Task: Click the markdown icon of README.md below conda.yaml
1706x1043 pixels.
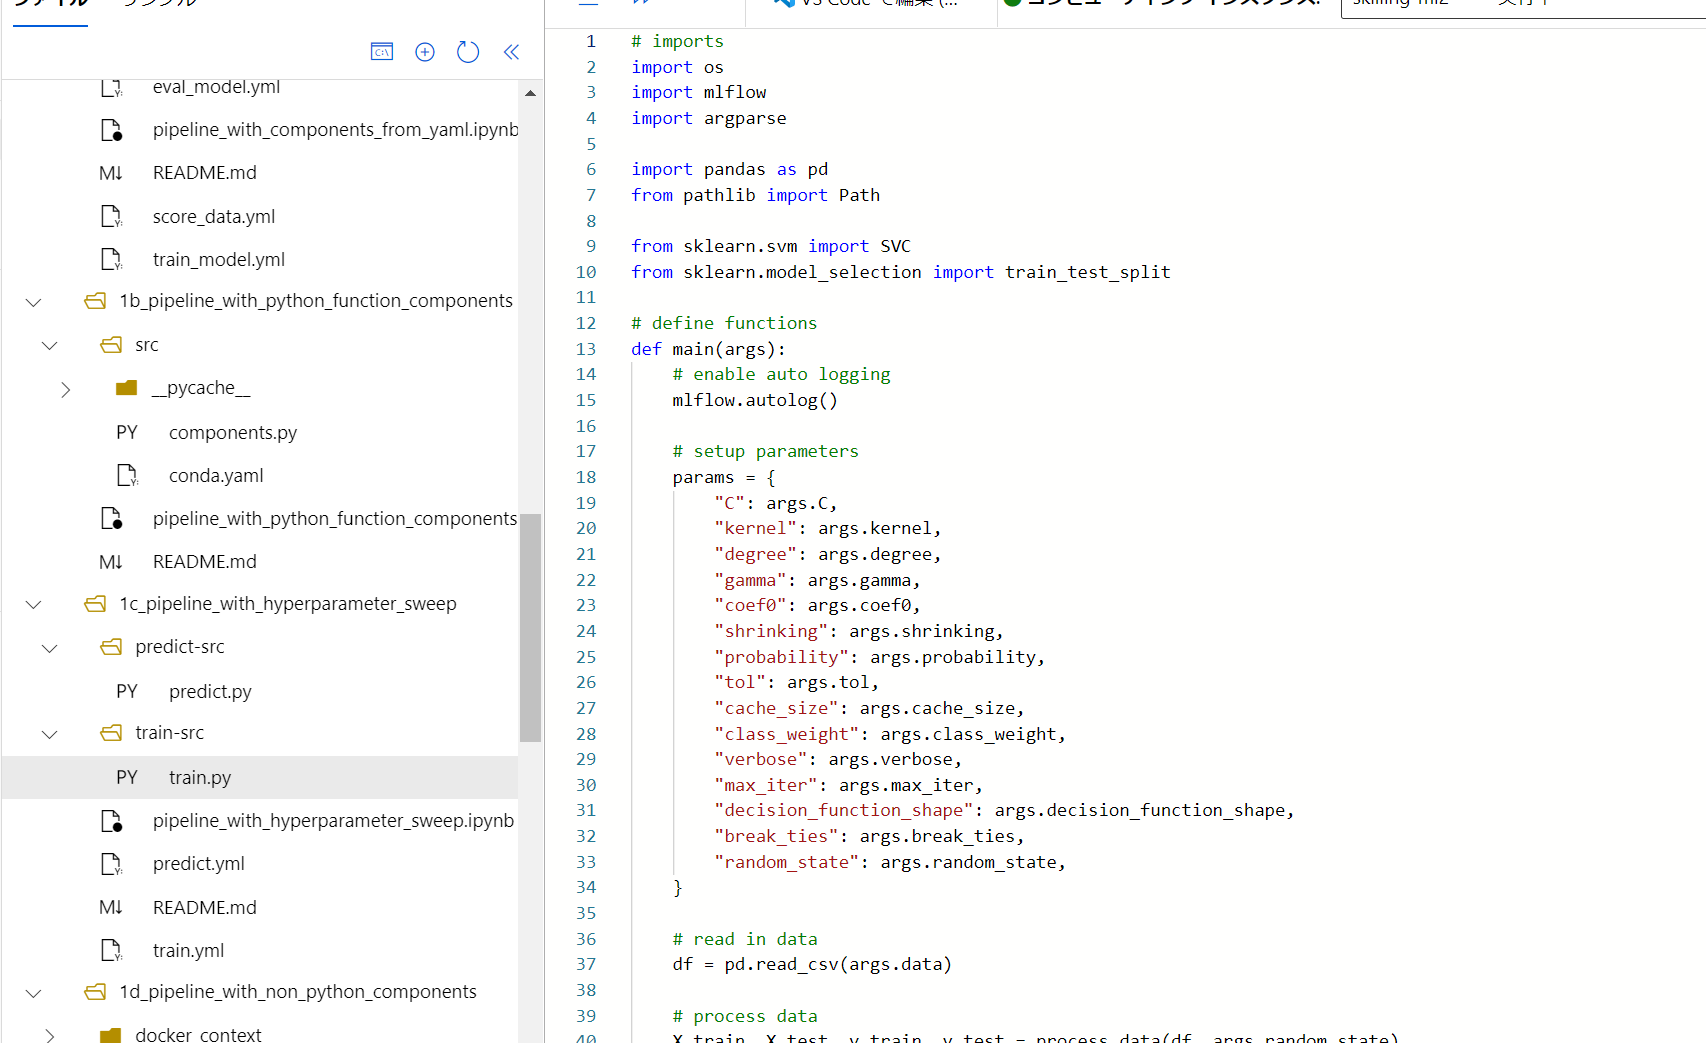Action: click(x=111, y=562)
